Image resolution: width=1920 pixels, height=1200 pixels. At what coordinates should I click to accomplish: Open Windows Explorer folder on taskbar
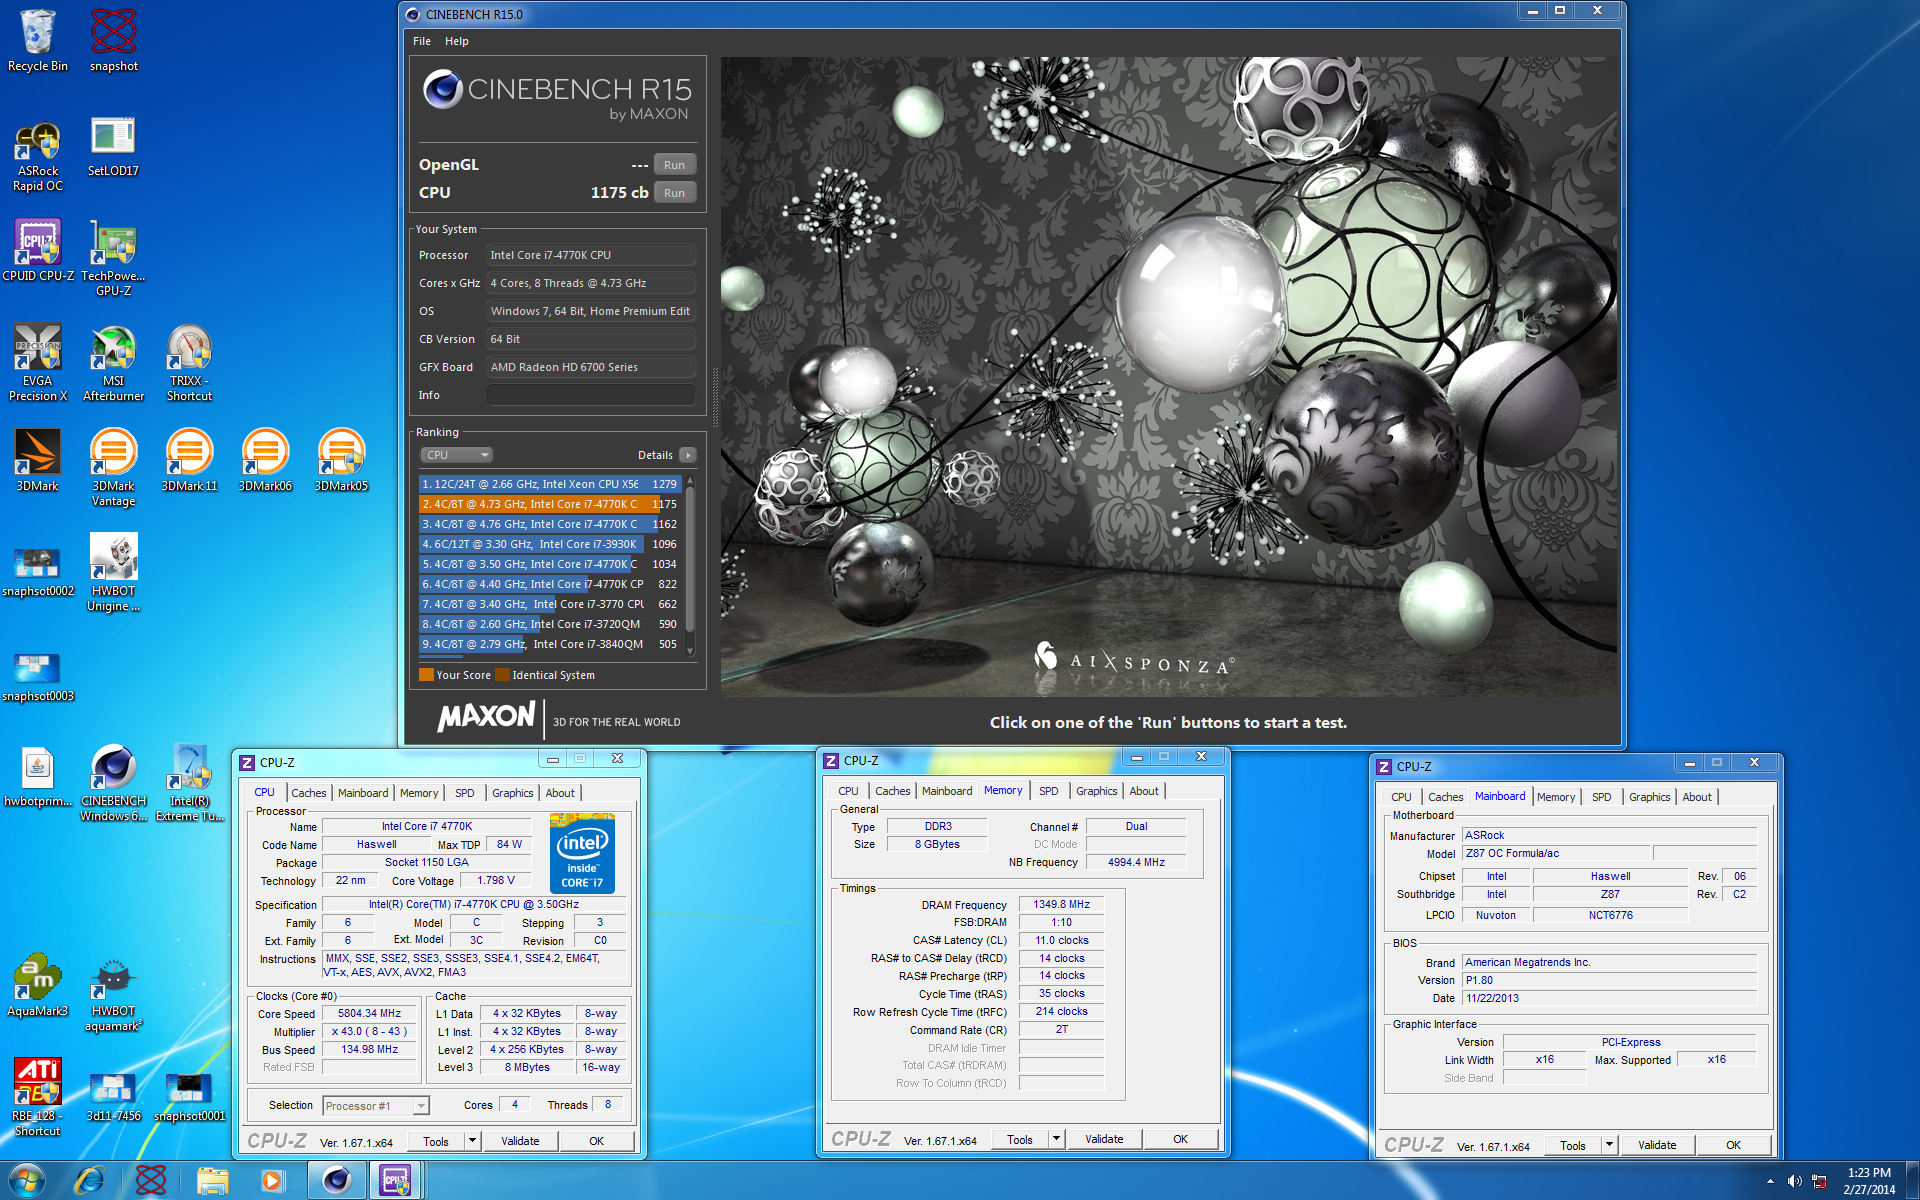[x=212, y=1181]
